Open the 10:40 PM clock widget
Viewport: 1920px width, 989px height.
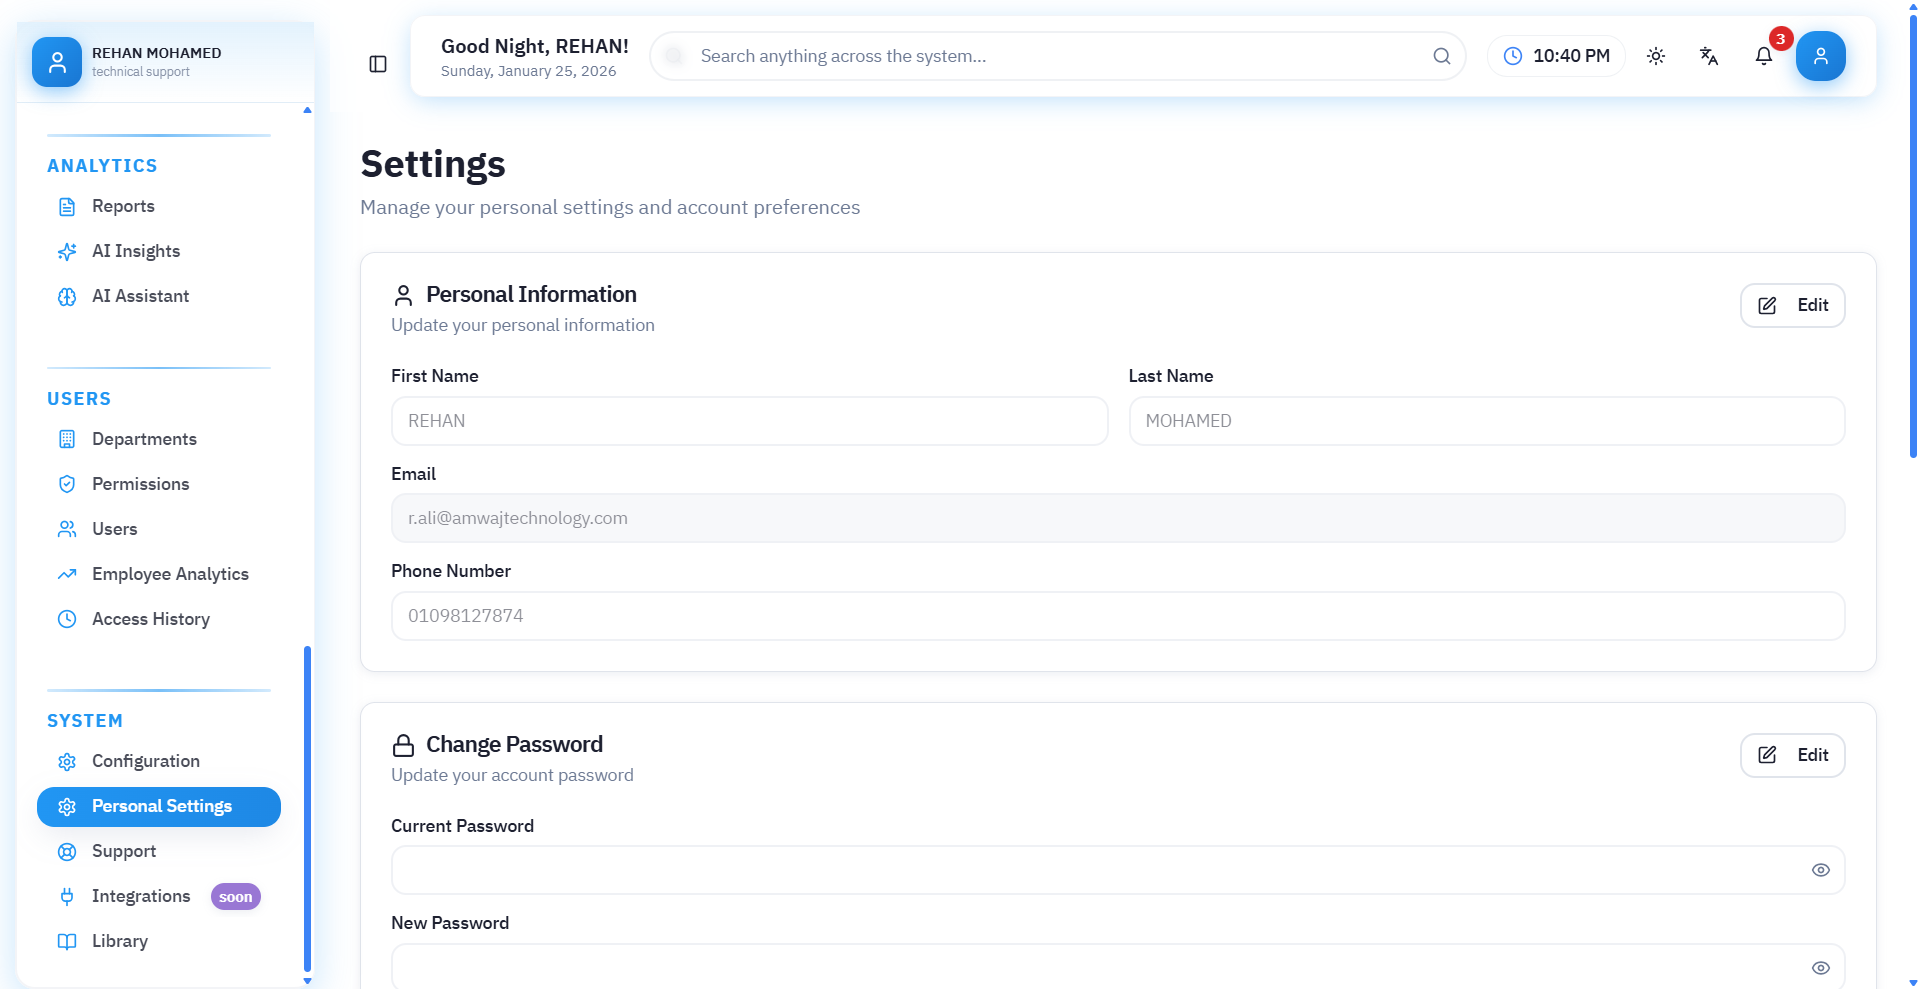(x=1557, y=56)
